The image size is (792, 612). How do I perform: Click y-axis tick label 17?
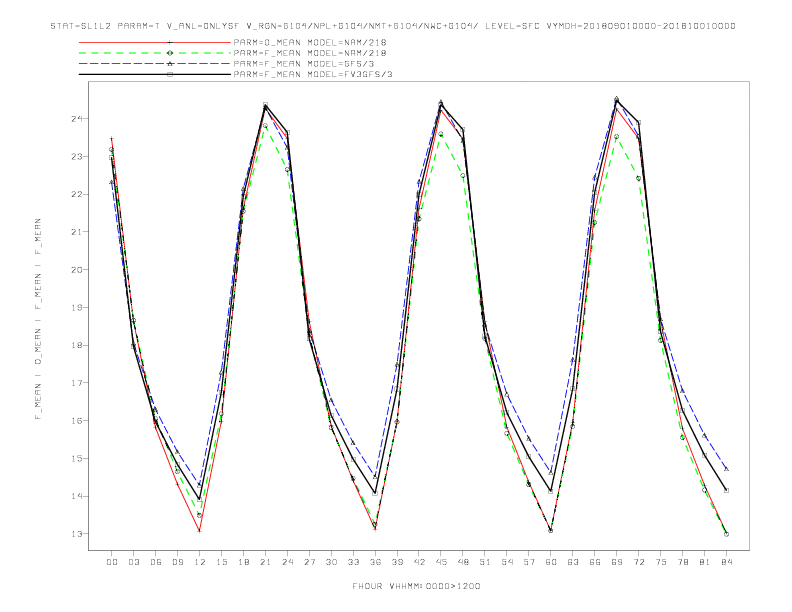coord(78,383)
